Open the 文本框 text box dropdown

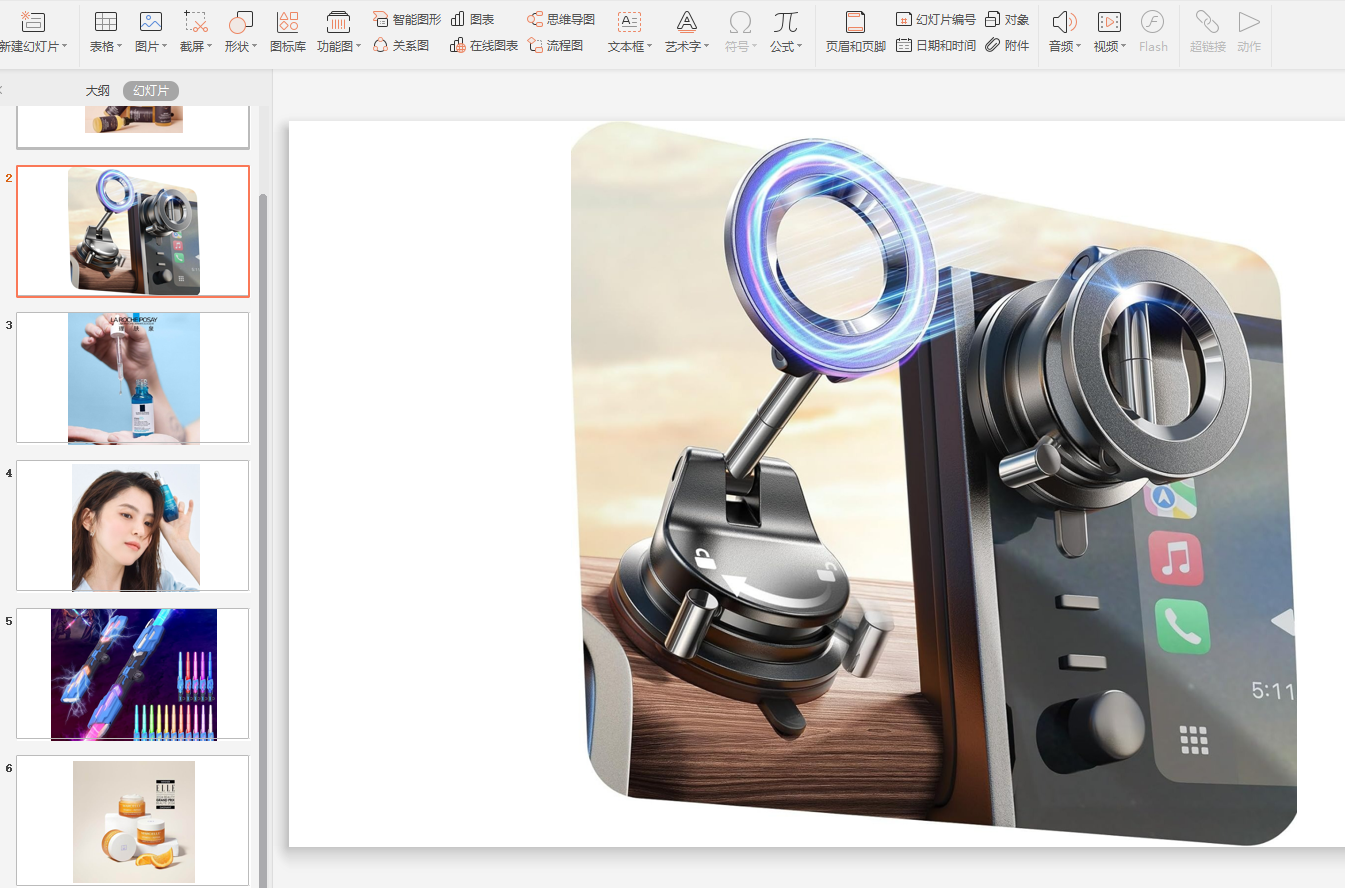point(630,46)
